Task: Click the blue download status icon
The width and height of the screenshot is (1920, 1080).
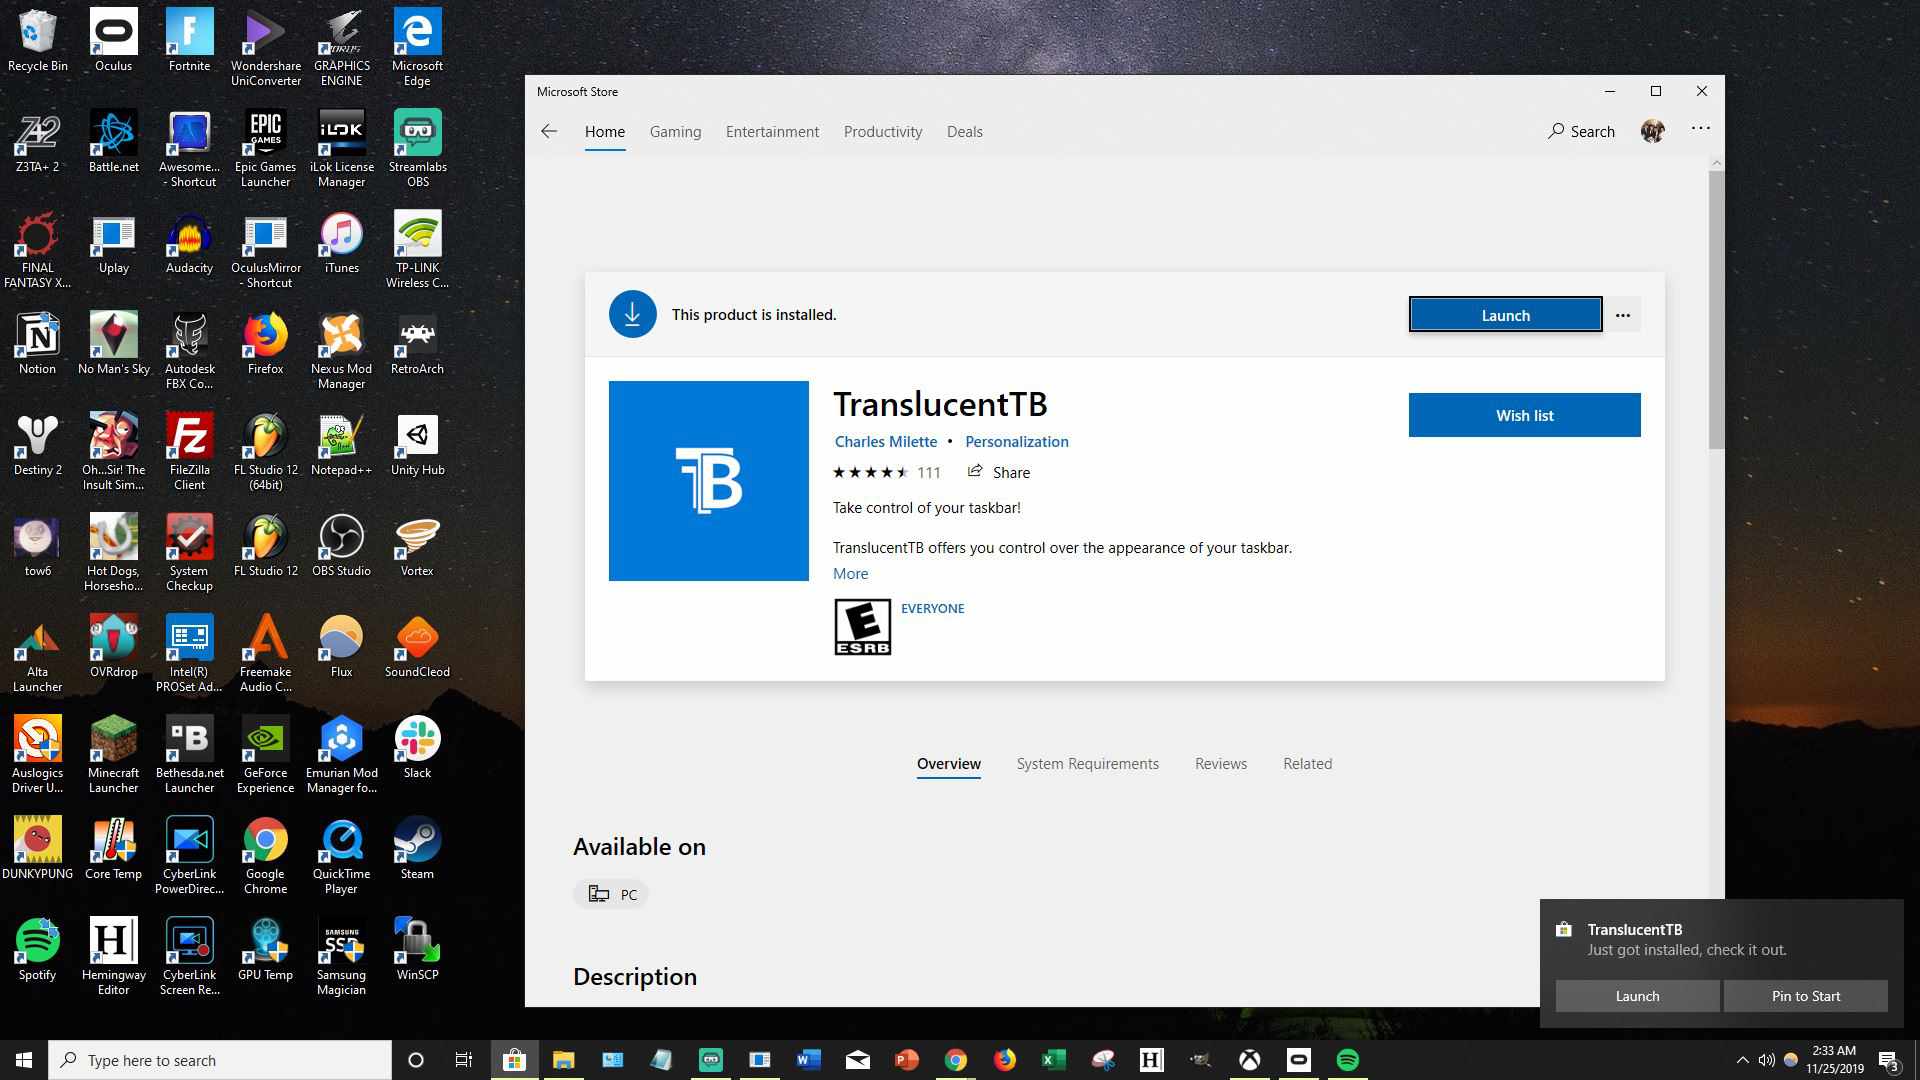Action: (x=632, y=314)
